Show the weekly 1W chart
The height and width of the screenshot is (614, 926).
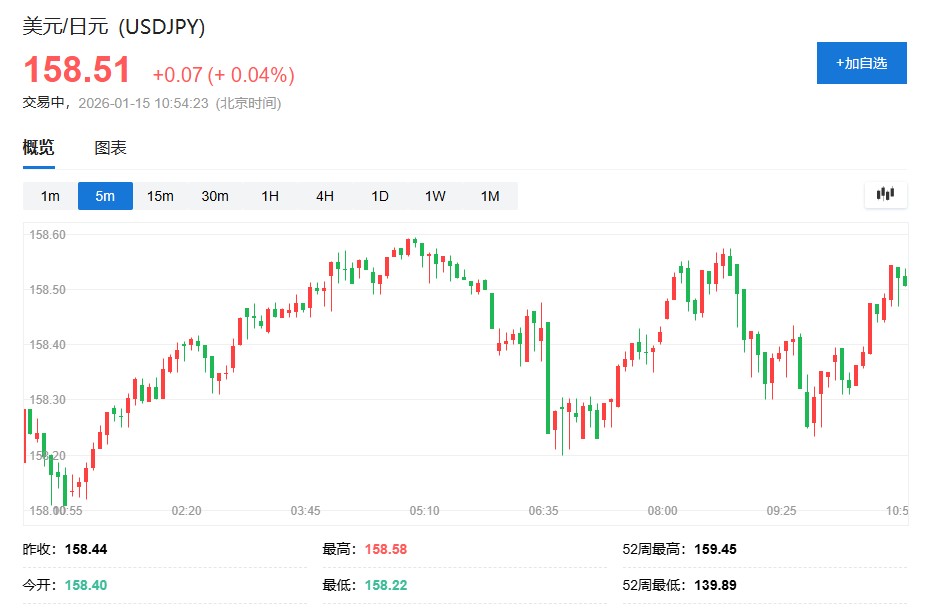pos(435,196)
